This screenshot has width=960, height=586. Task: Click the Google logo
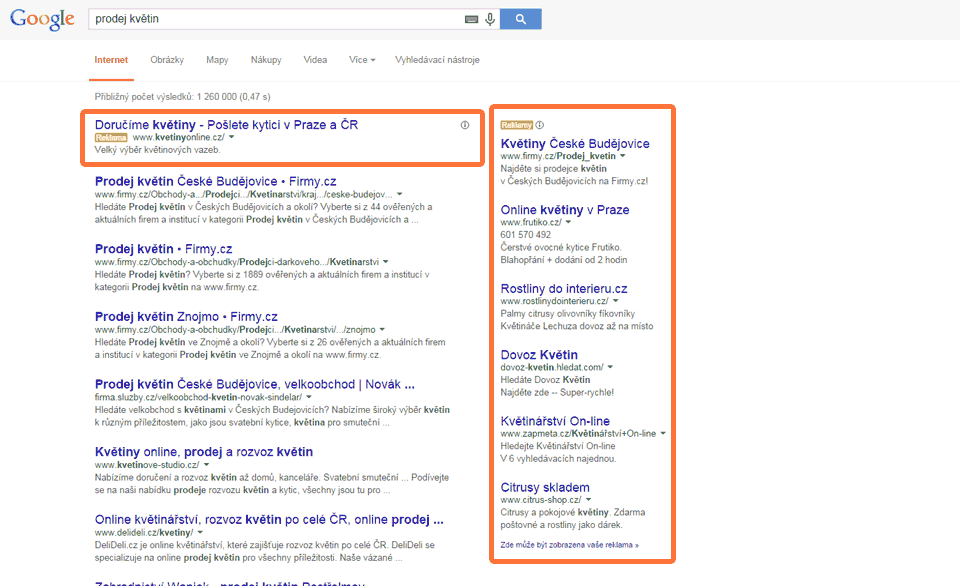pyautogui.click(x=42, y=19)
